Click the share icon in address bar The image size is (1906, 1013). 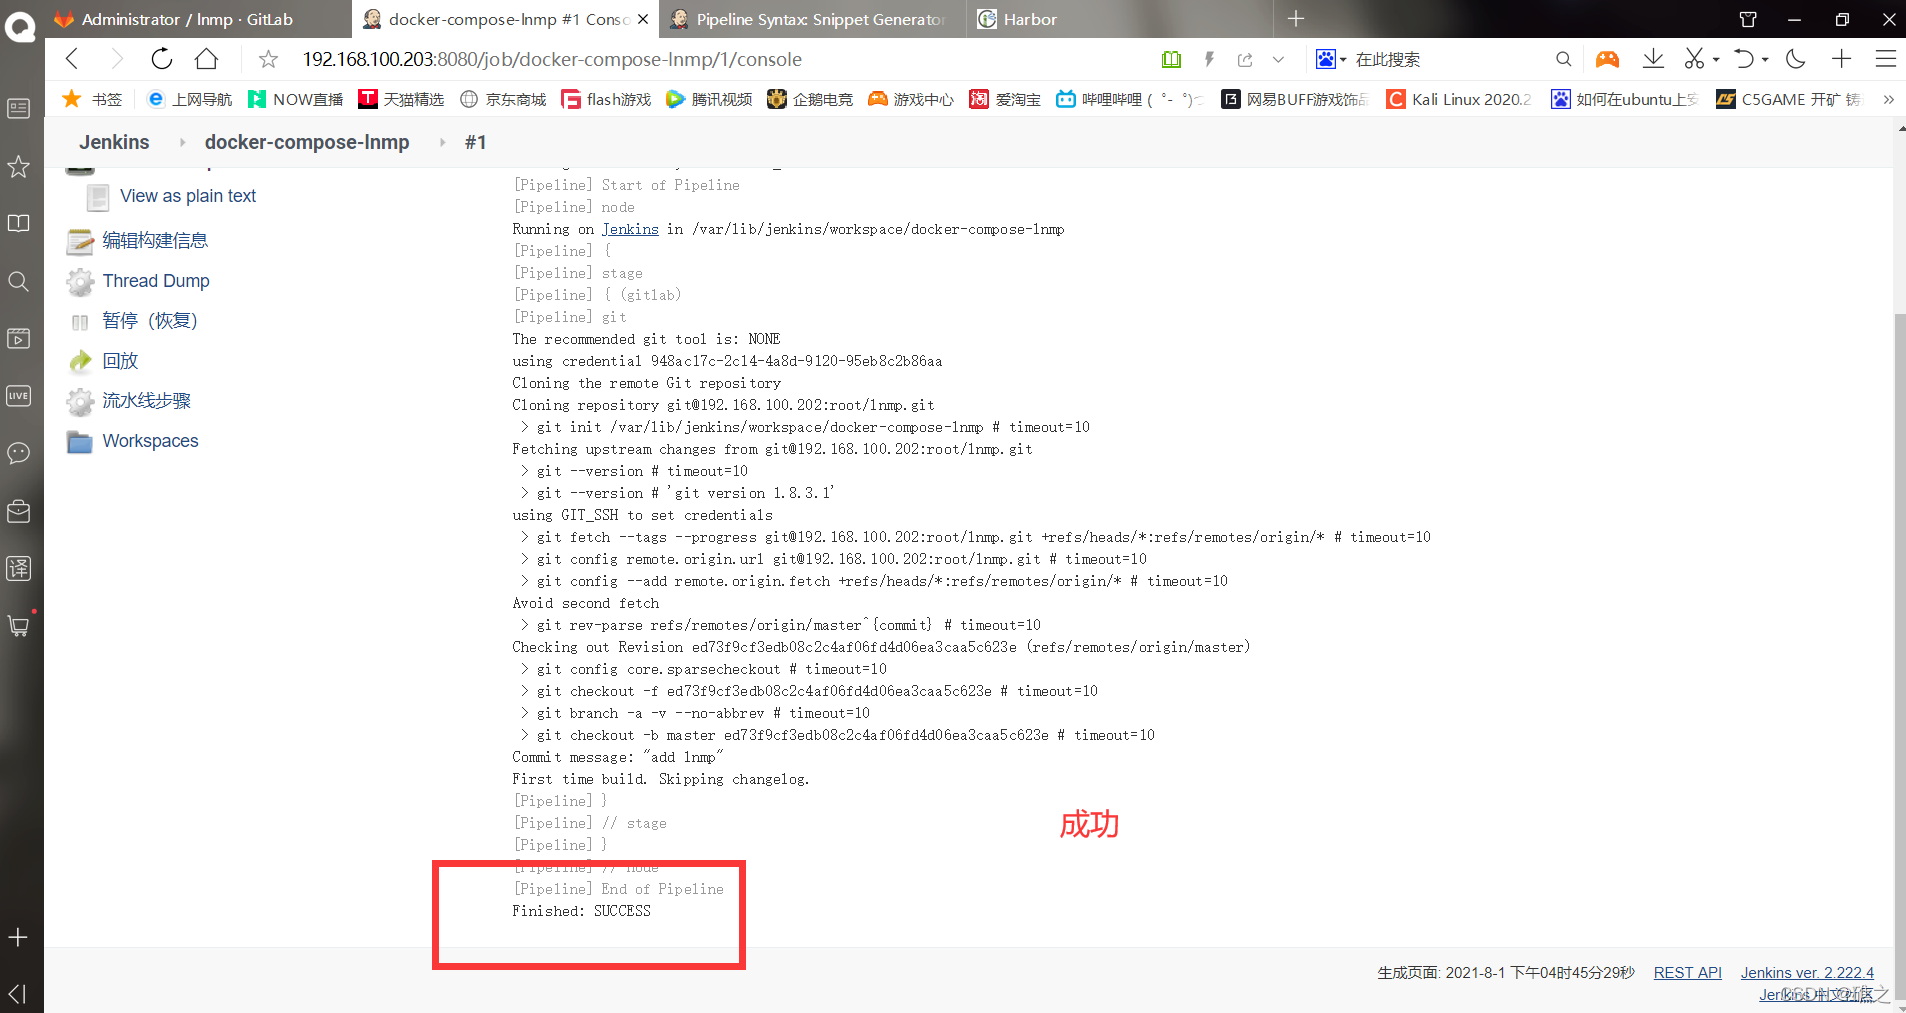[1245, 59]
